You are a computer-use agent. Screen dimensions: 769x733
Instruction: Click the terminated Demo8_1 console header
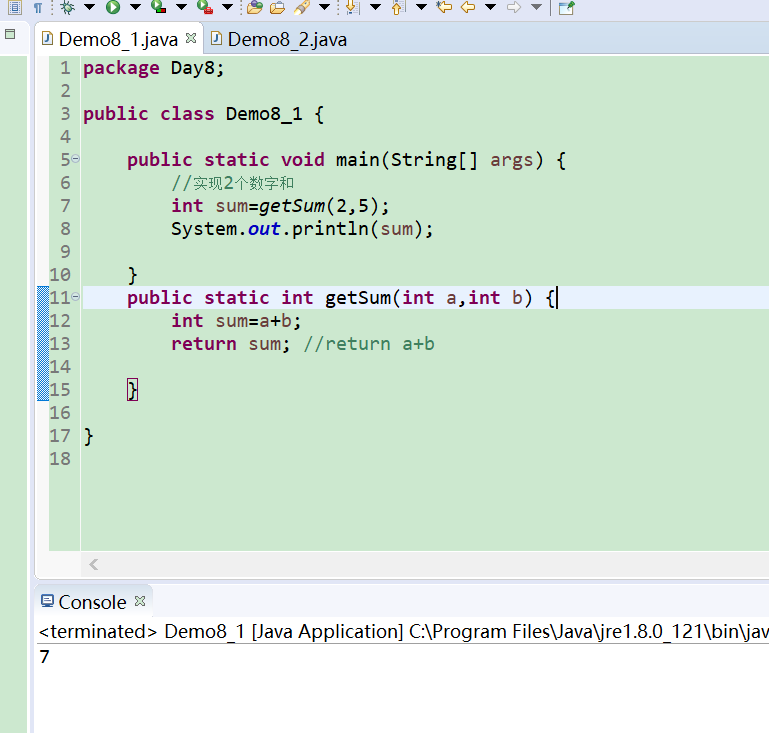point(403,632)
